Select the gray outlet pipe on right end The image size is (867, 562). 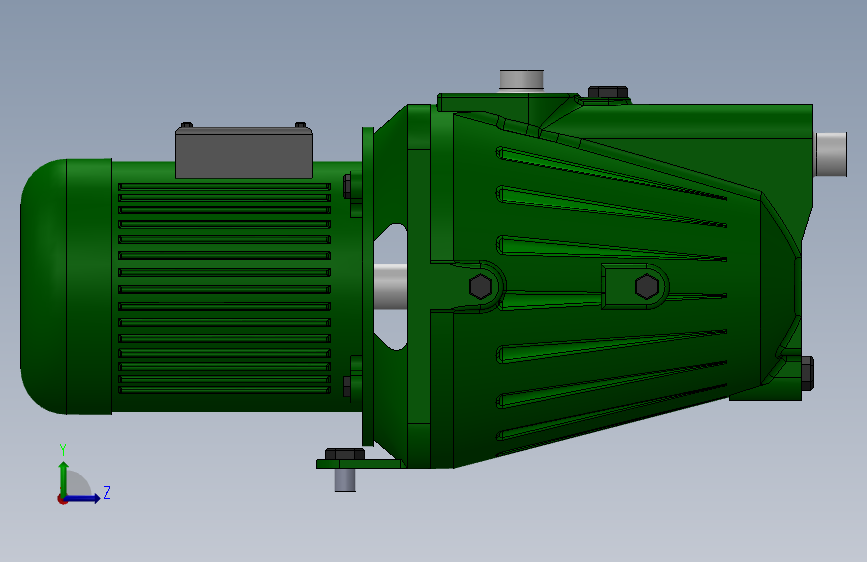point(831,154)
